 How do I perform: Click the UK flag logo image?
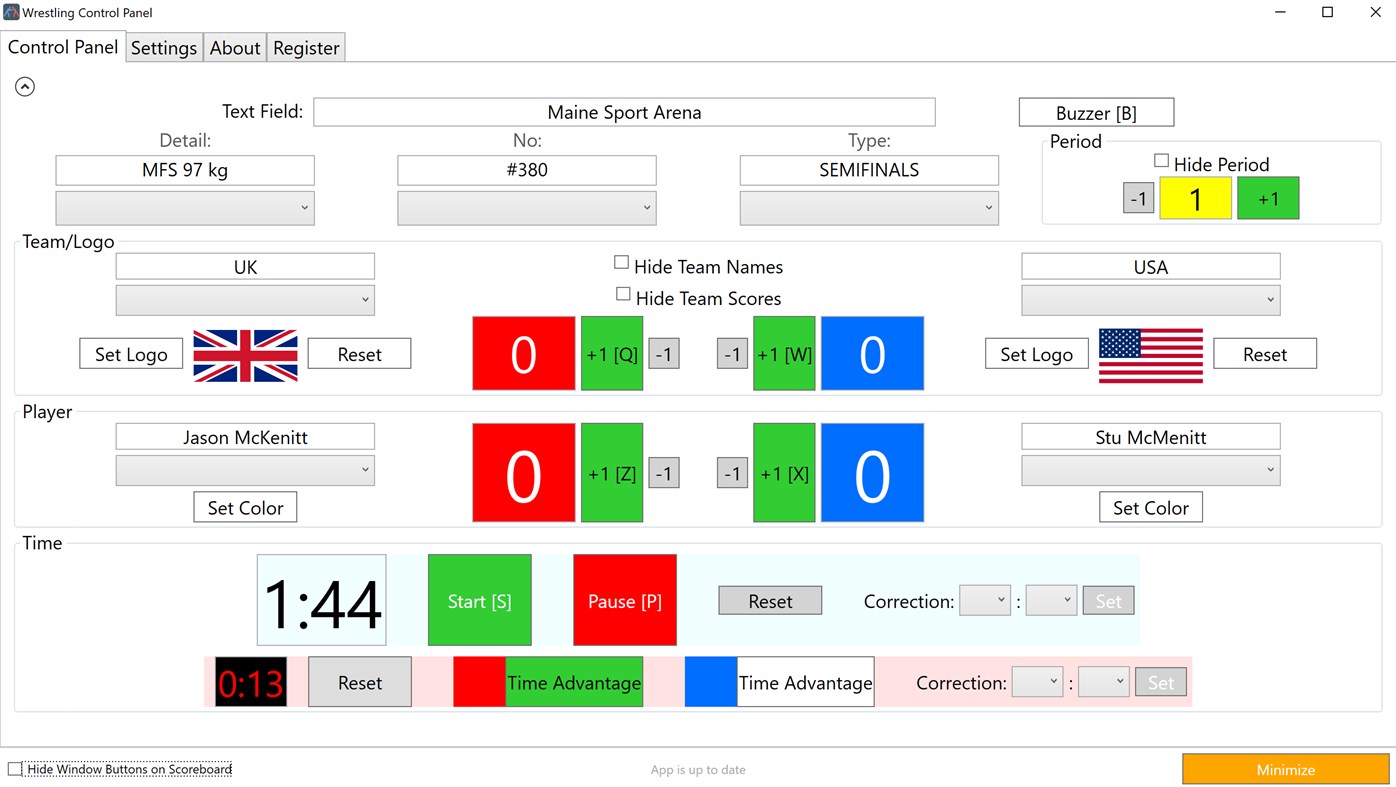click(x=244, y=353)
